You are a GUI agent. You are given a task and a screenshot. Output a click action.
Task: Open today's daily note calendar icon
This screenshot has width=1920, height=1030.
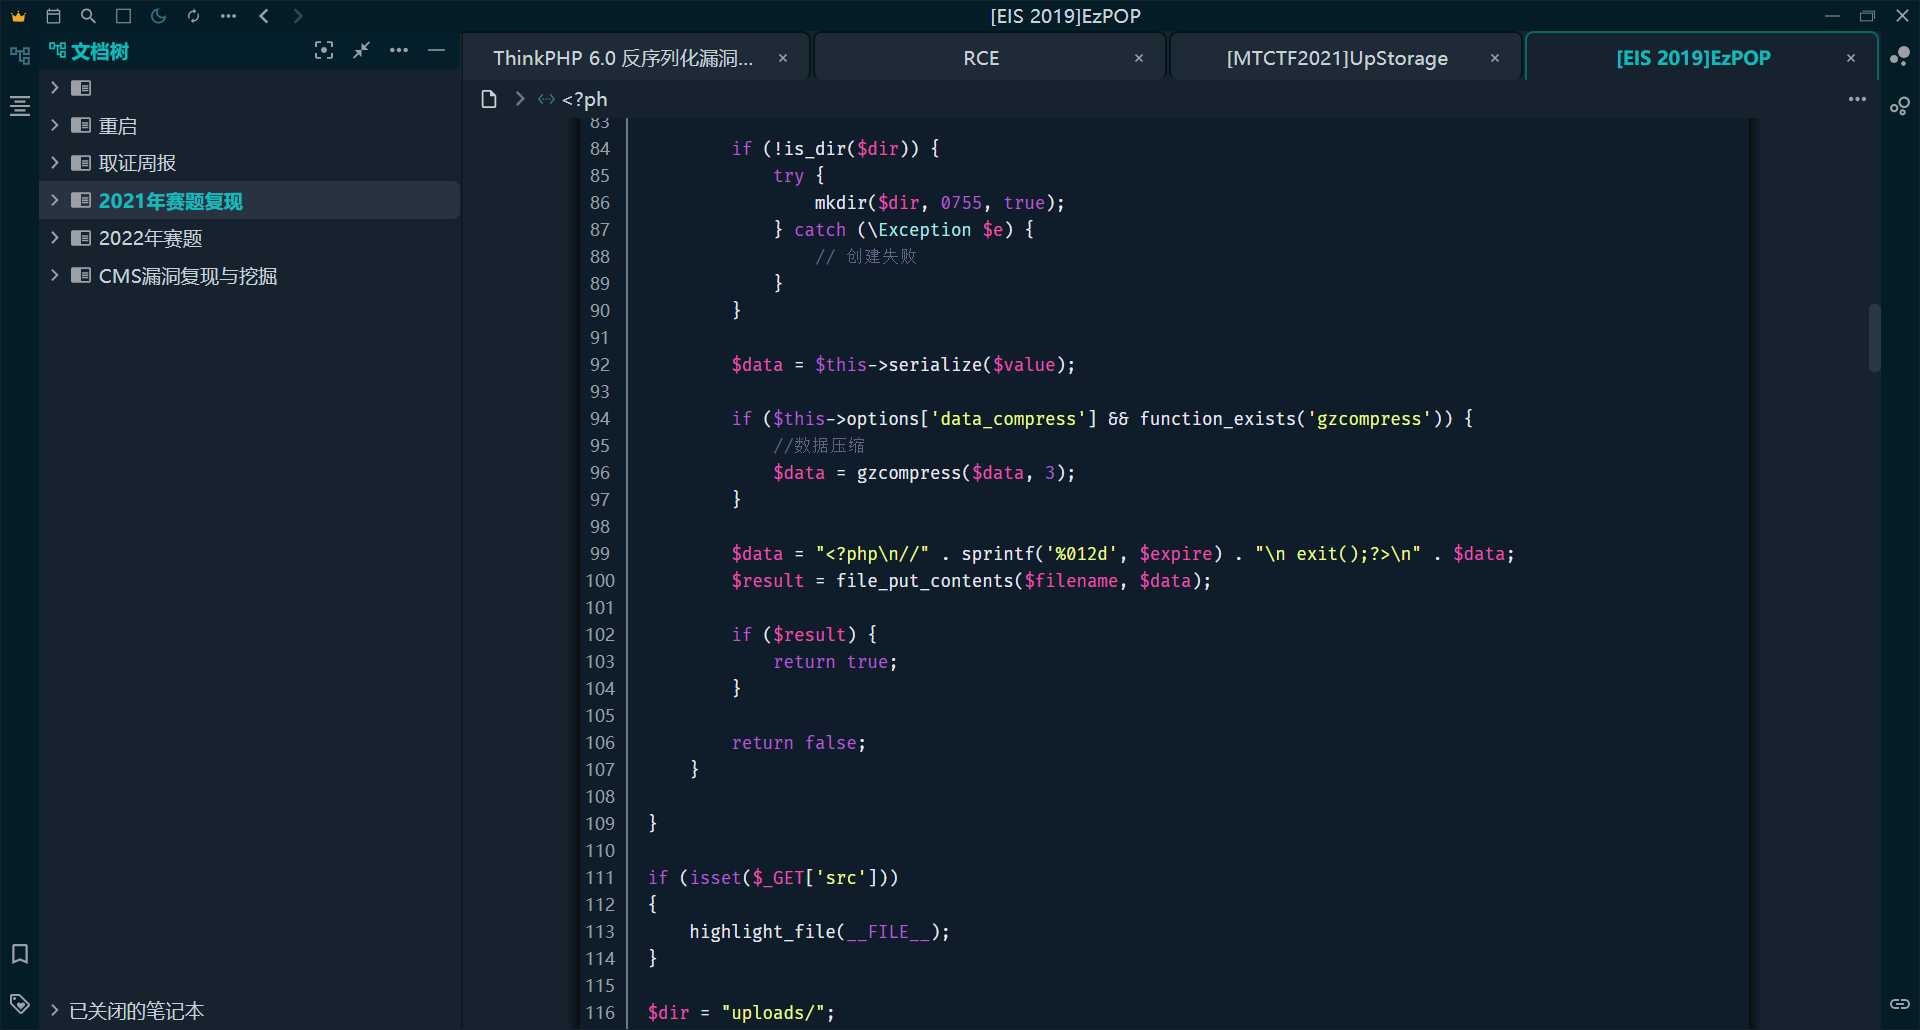coord(54,16)
